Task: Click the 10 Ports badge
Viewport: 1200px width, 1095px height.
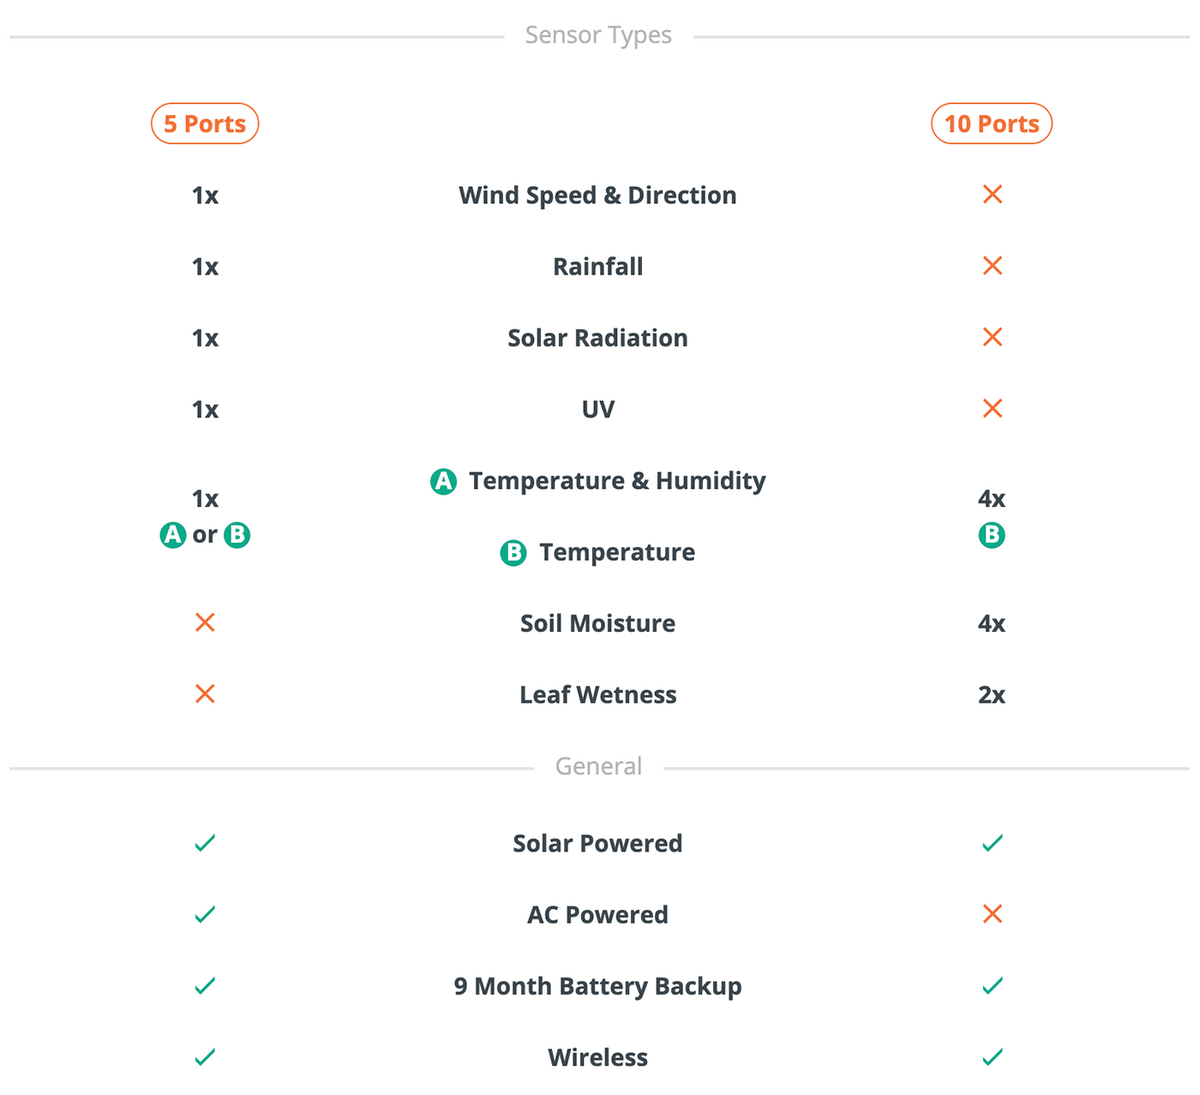Action: (x=991, y=124)
